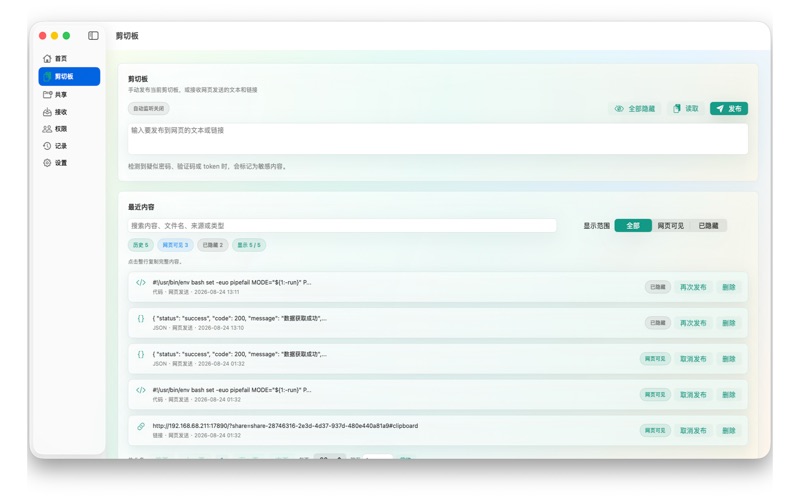Switch display range to 已隐藏
This screenshot has height=500, width=800.
point(708,226)
